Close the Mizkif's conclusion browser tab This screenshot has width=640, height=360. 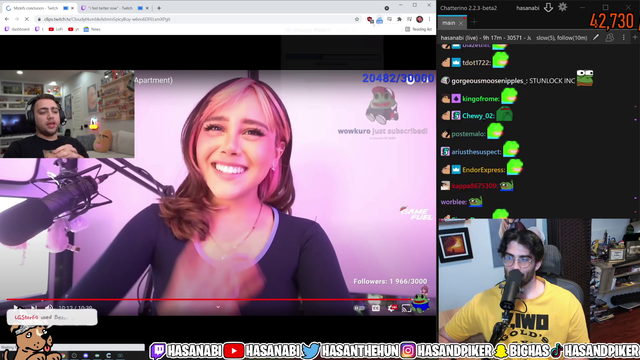(x=73, y=8)
